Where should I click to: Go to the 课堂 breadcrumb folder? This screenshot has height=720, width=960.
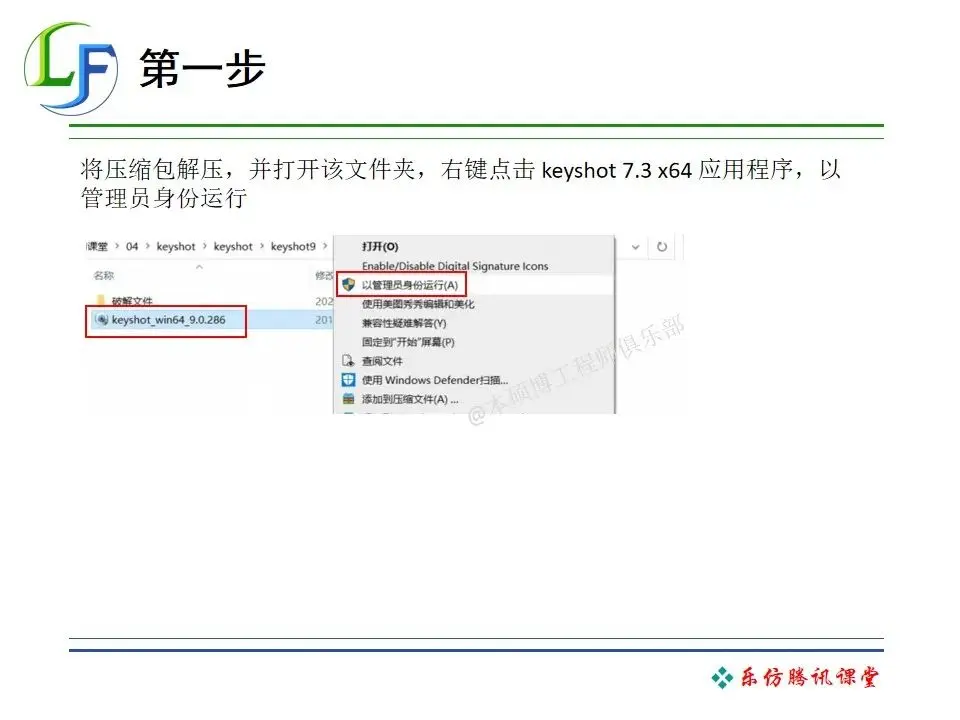[x=97, y=246]
